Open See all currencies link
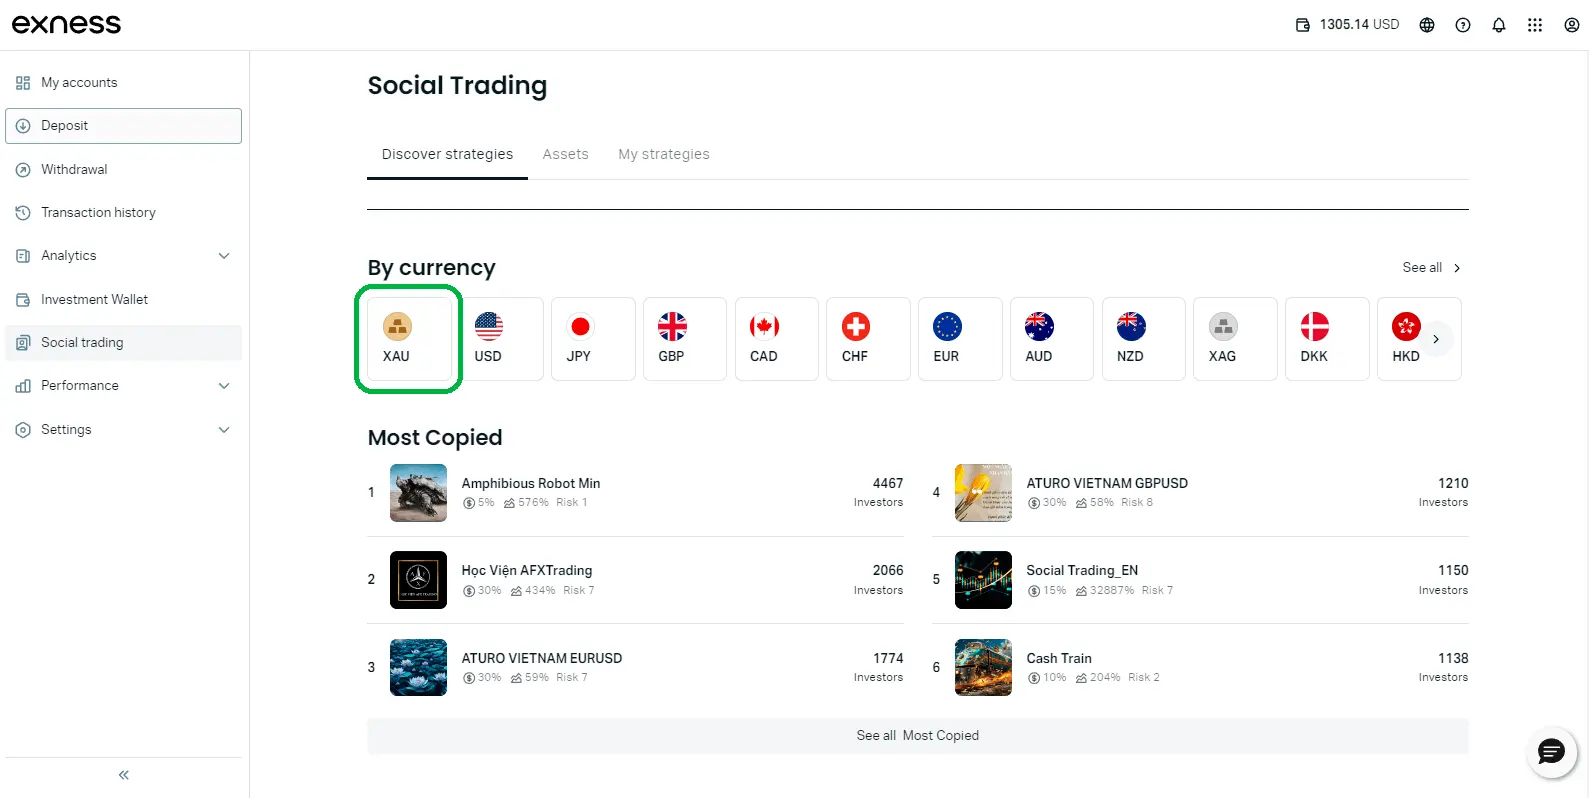This screenshot has height=798, width=1589. coord(1430,268)
